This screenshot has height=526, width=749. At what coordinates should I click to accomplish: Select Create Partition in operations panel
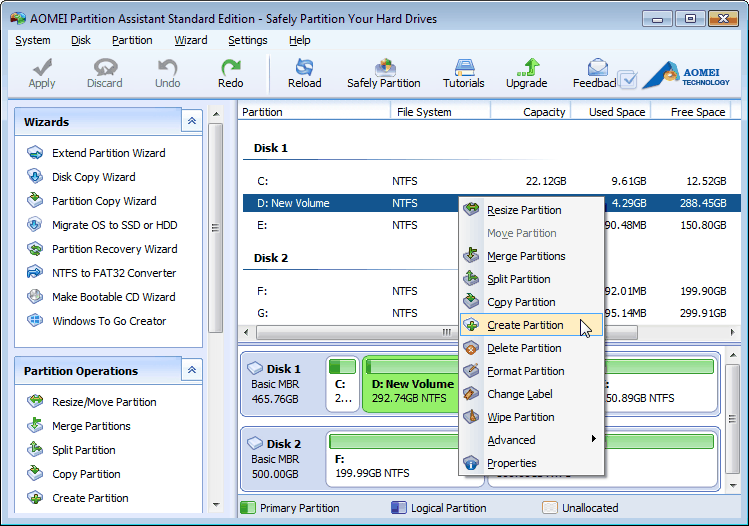coord(90,498)
